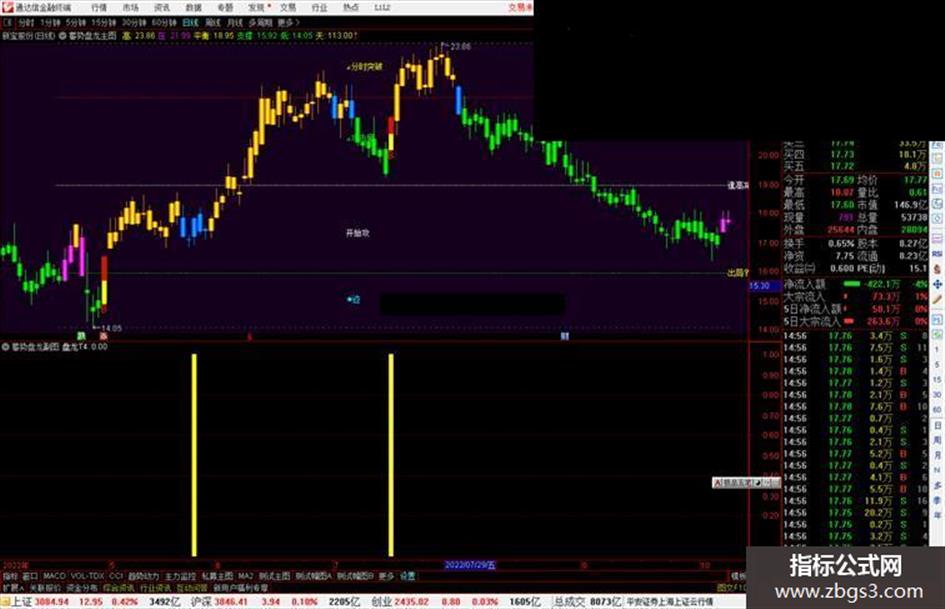Click the second yellow signal bar in sub-chart
Viewport: 945px width, 609px height.
(391, 455)
